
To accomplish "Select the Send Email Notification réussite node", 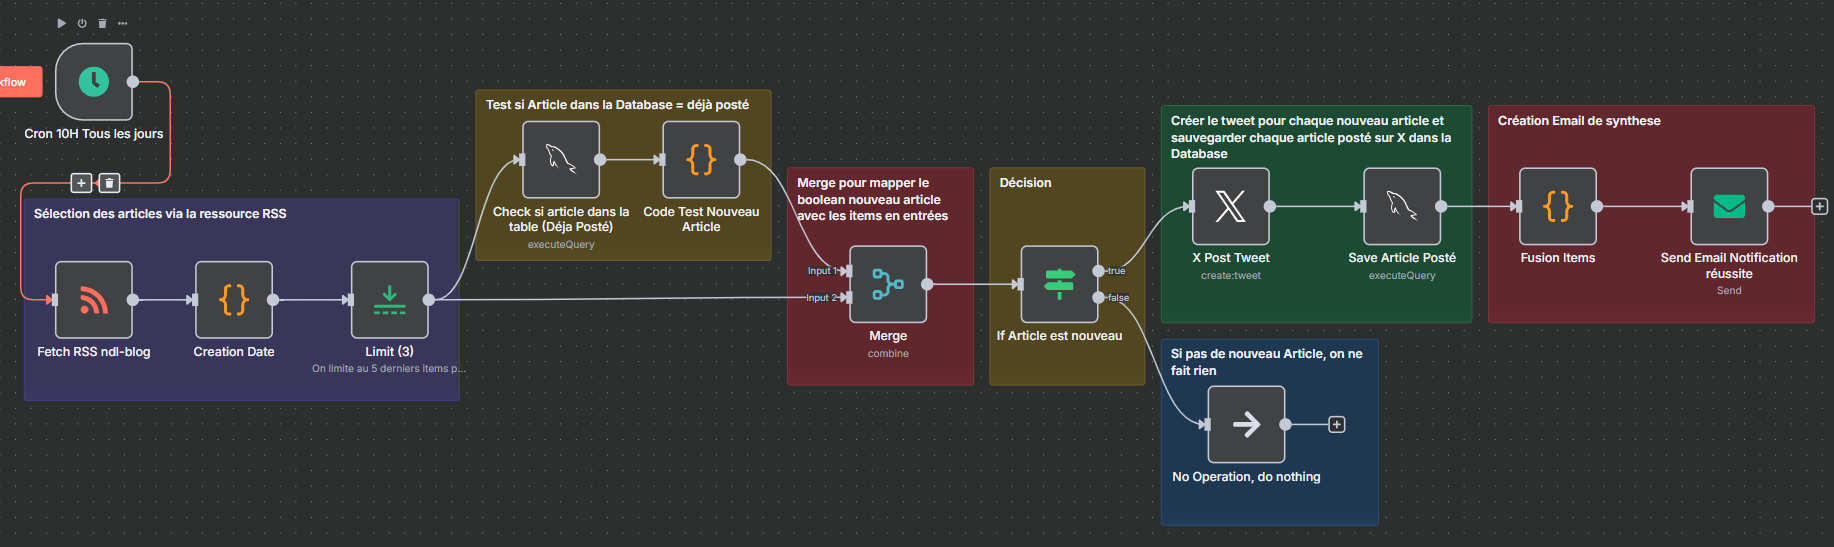I will coord(1729,206).
